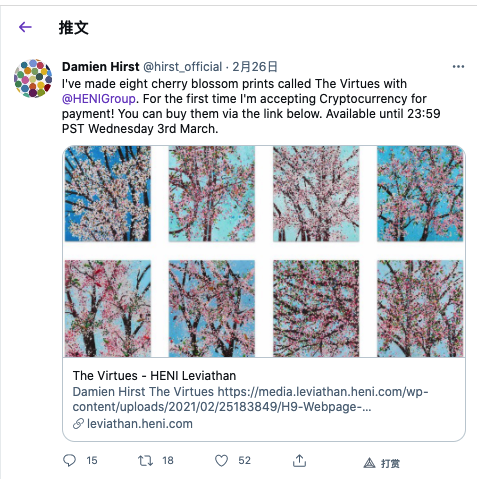Open the 2月26日 tweet date link
Screen dimensions: 477x479
tap(255, 67)
